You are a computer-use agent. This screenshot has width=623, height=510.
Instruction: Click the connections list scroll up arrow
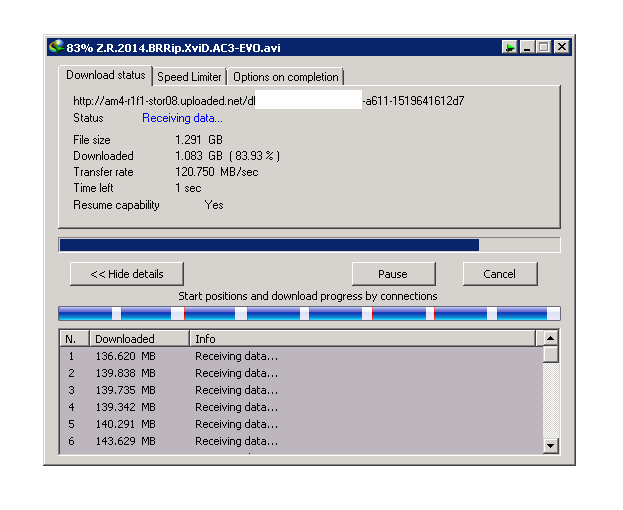pyautogui.click(x=551, y=338)
